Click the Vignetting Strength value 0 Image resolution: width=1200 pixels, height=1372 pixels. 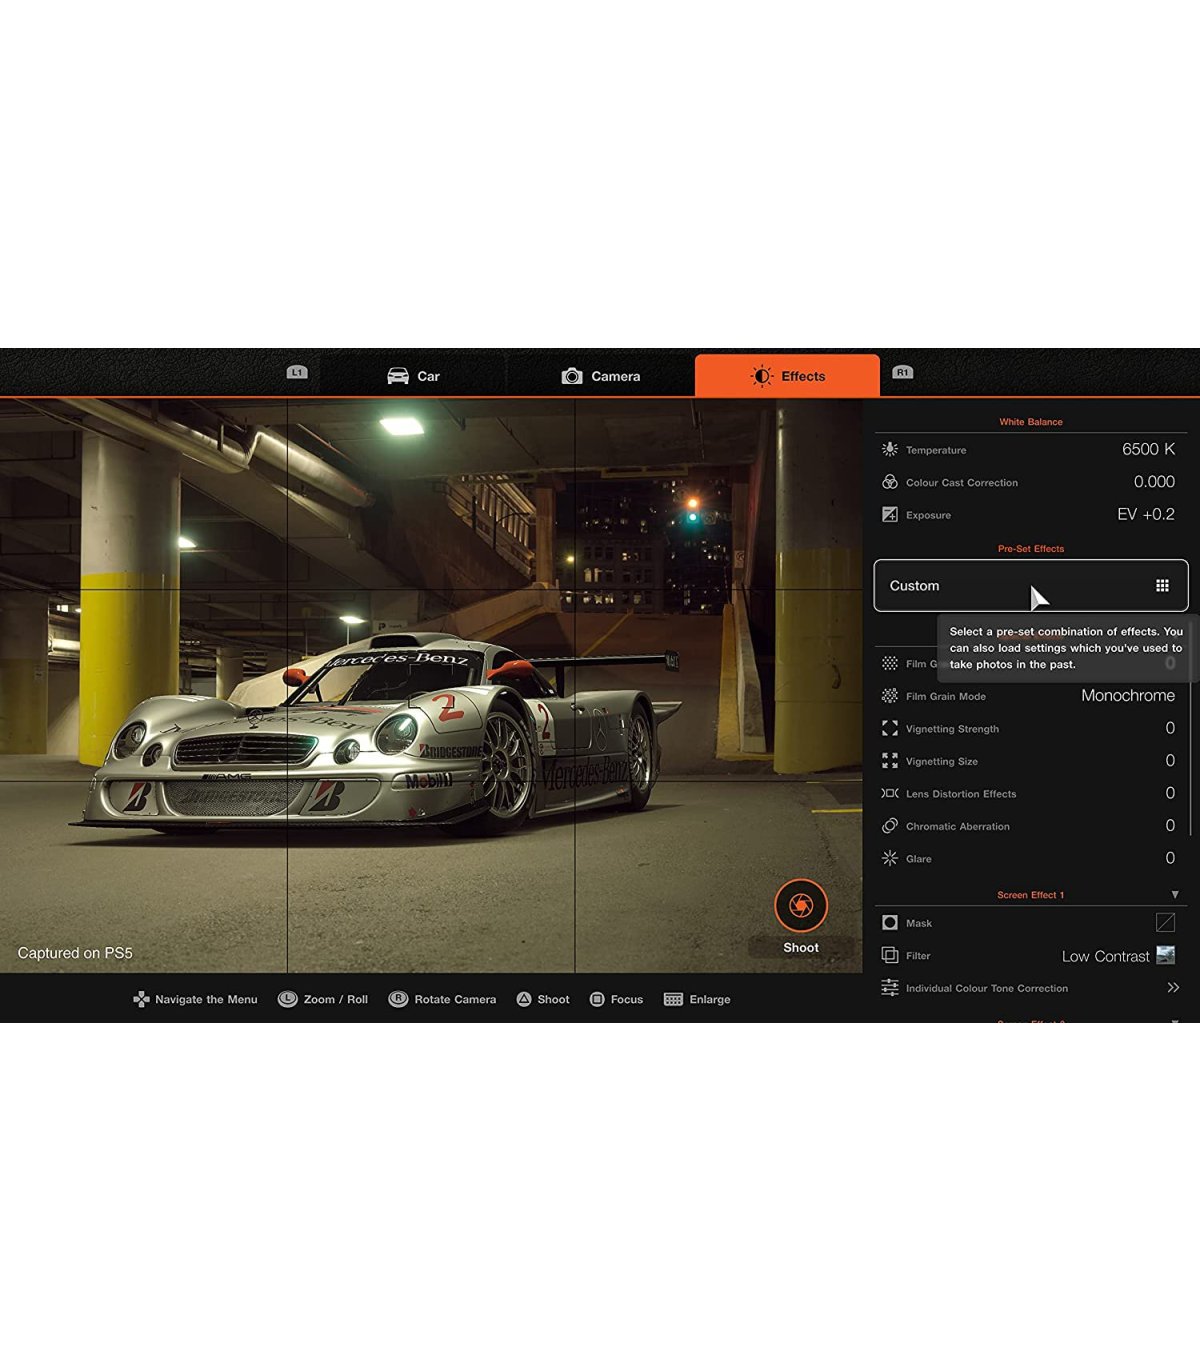(x=1170, y=728)
